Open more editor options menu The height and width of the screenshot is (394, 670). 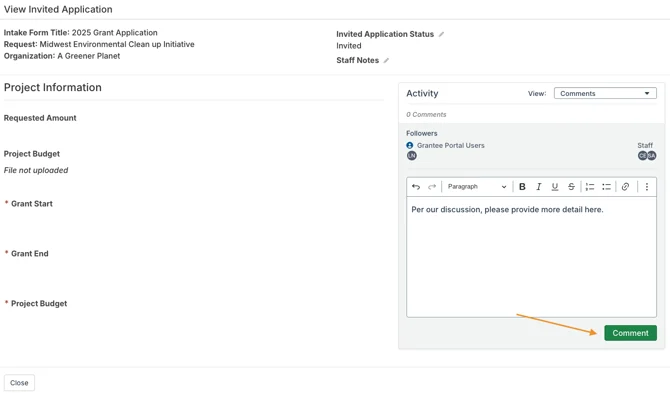647,187
